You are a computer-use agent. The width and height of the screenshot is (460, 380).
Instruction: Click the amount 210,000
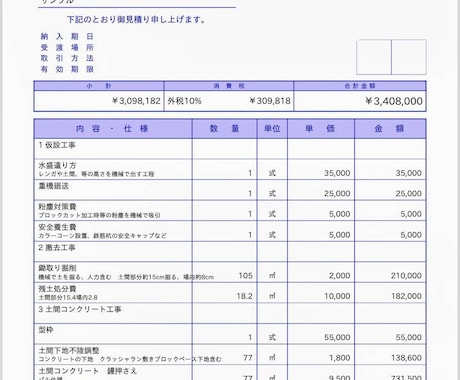coord(406,276)
